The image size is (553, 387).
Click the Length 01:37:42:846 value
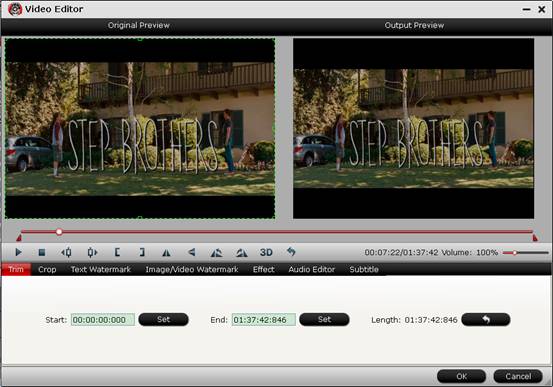pos(431,320)
